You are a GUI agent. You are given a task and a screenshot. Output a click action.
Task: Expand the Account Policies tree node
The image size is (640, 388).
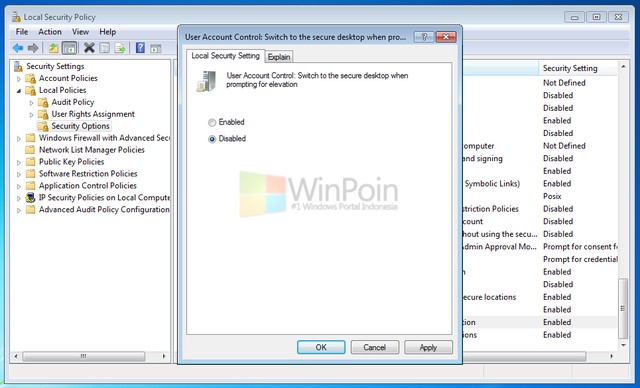[19, 79]
